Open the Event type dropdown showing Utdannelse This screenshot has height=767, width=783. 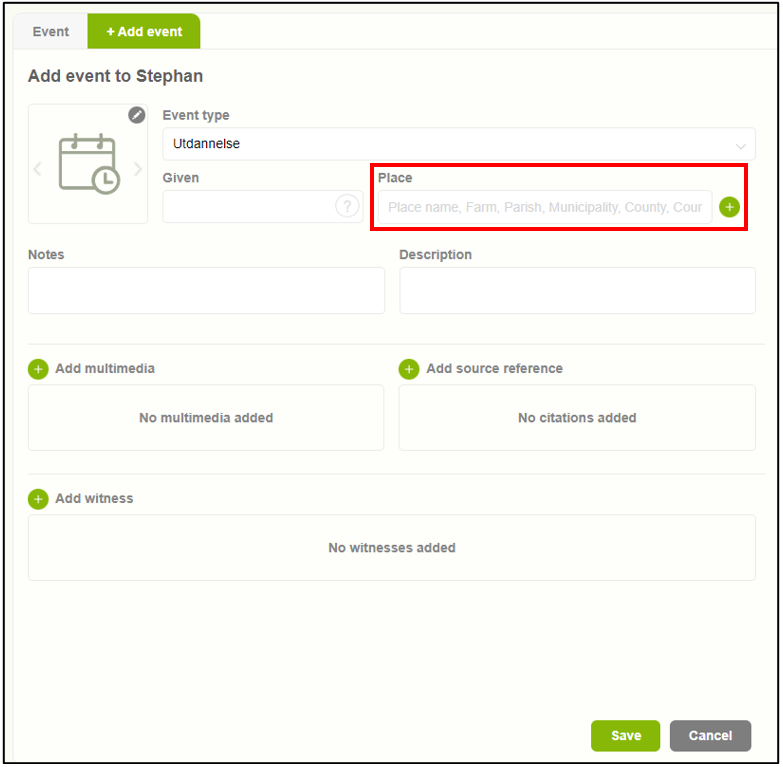point(458,144)
